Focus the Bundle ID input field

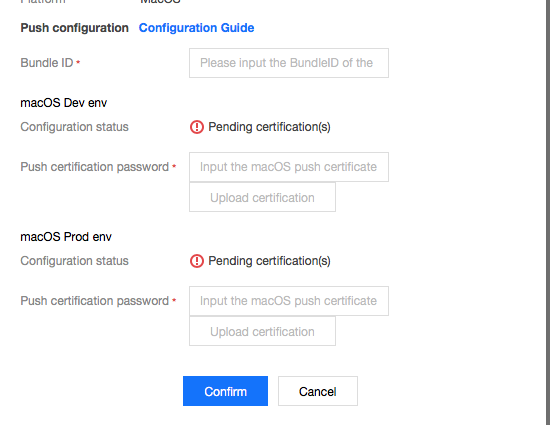pos(289,63)
